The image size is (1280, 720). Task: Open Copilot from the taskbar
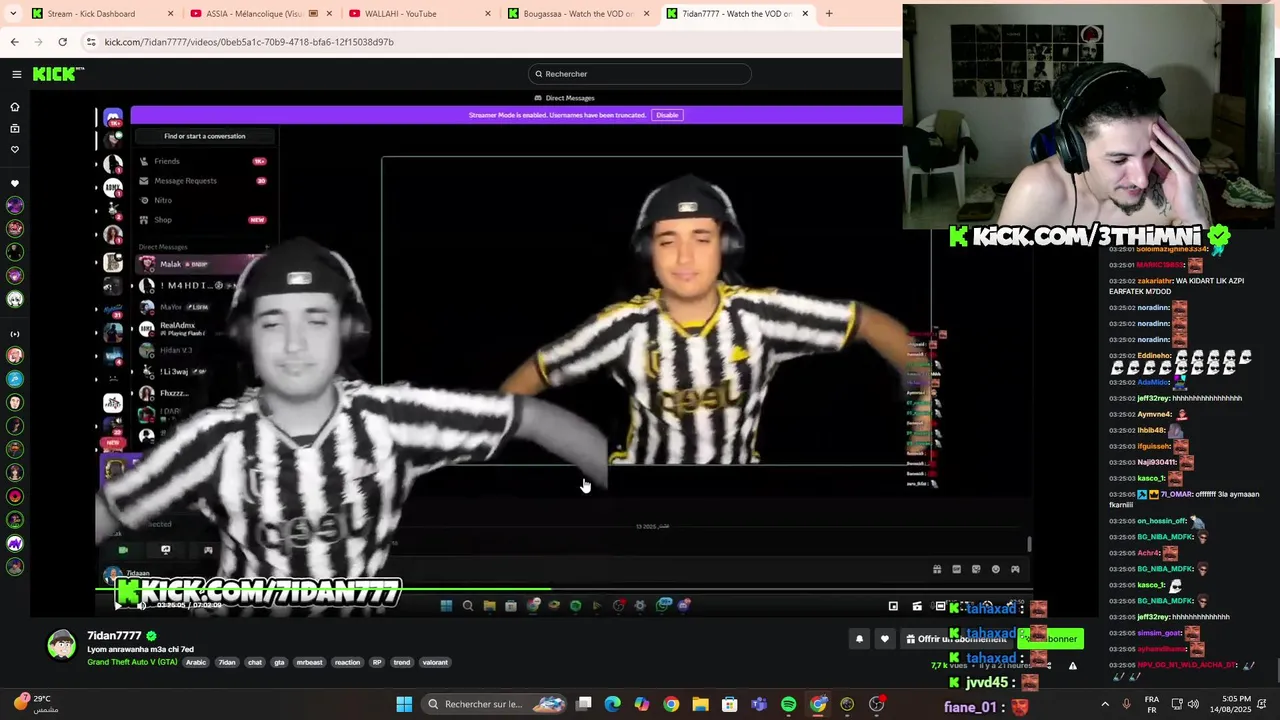point(642,704)
